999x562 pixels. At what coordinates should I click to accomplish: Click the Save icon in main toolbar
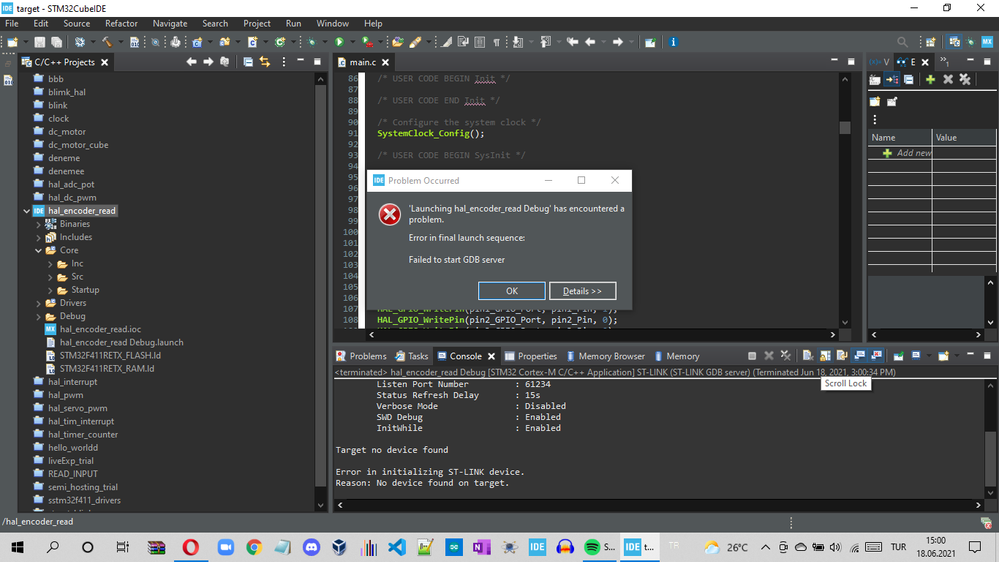point(40,42)
